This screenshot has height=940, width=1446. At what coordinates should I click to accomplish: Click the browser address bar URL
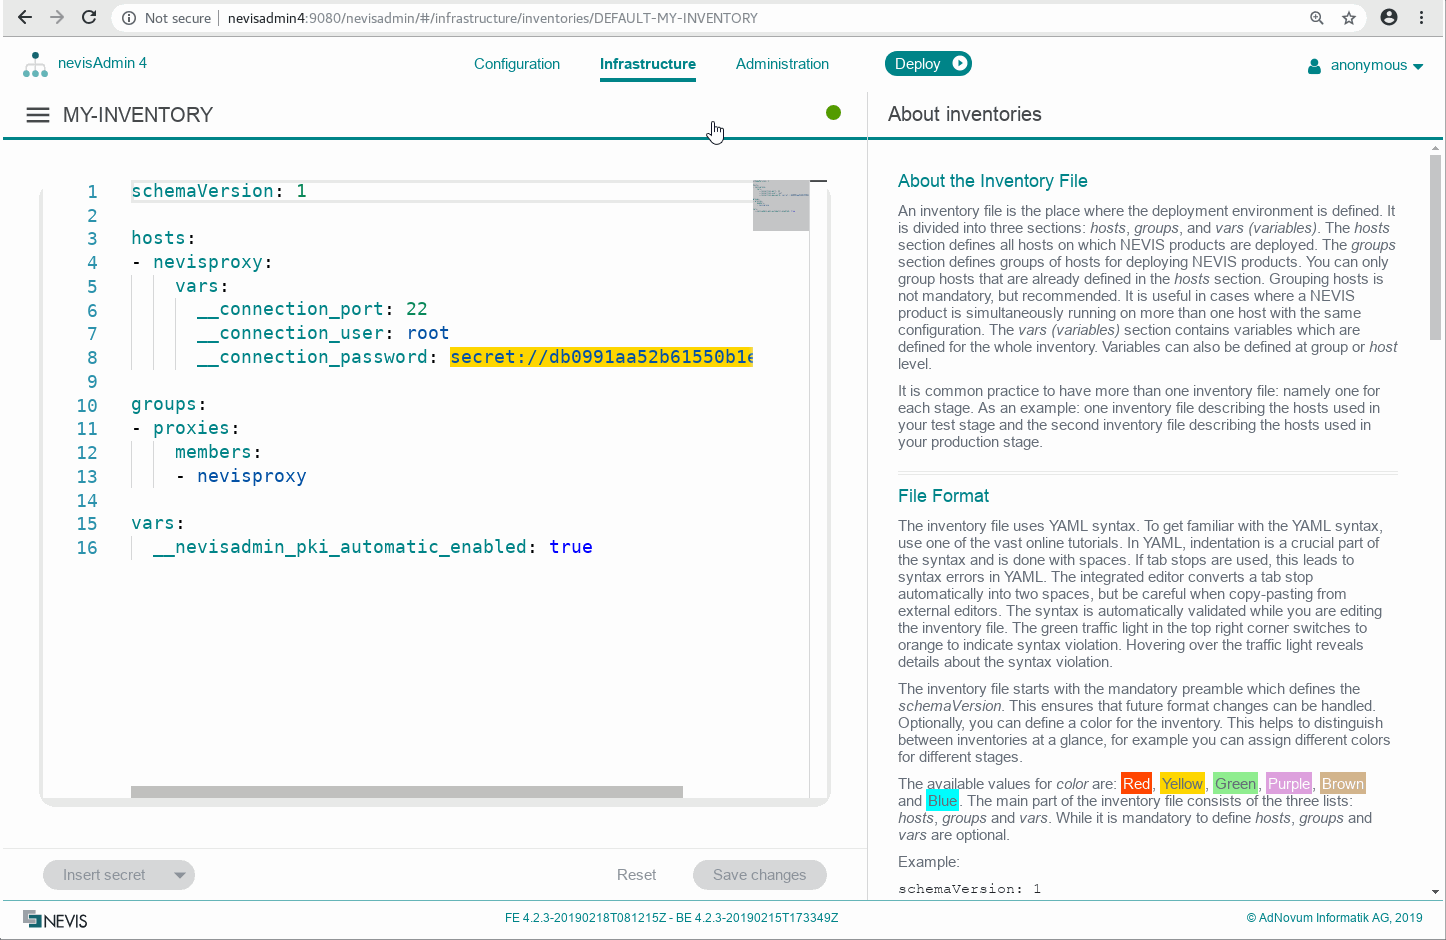tap(493, 18)
